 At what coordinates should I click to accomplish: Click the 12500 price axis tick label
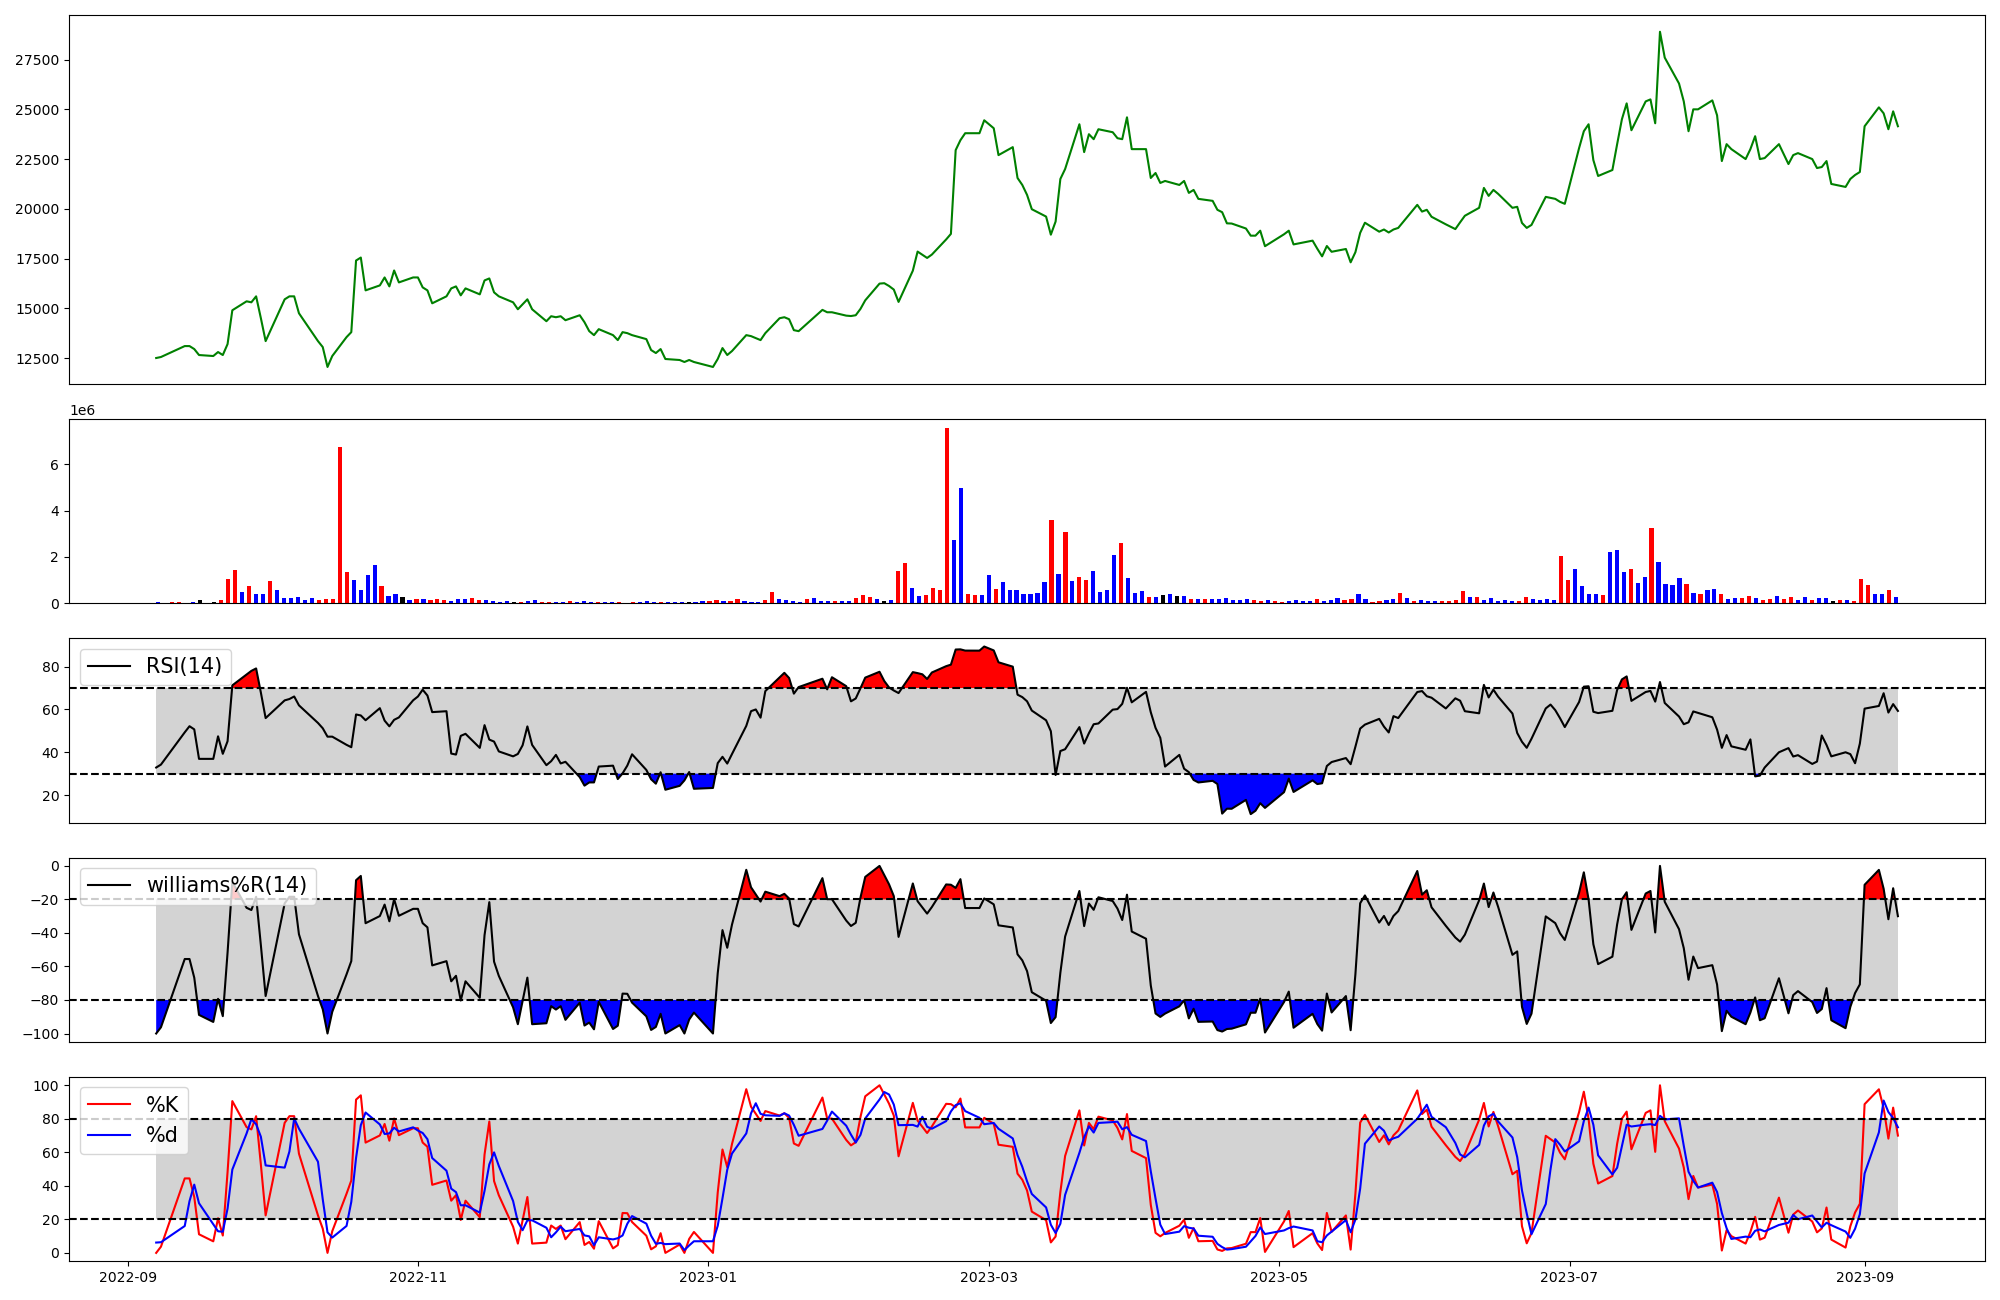[x=37, y=359]
